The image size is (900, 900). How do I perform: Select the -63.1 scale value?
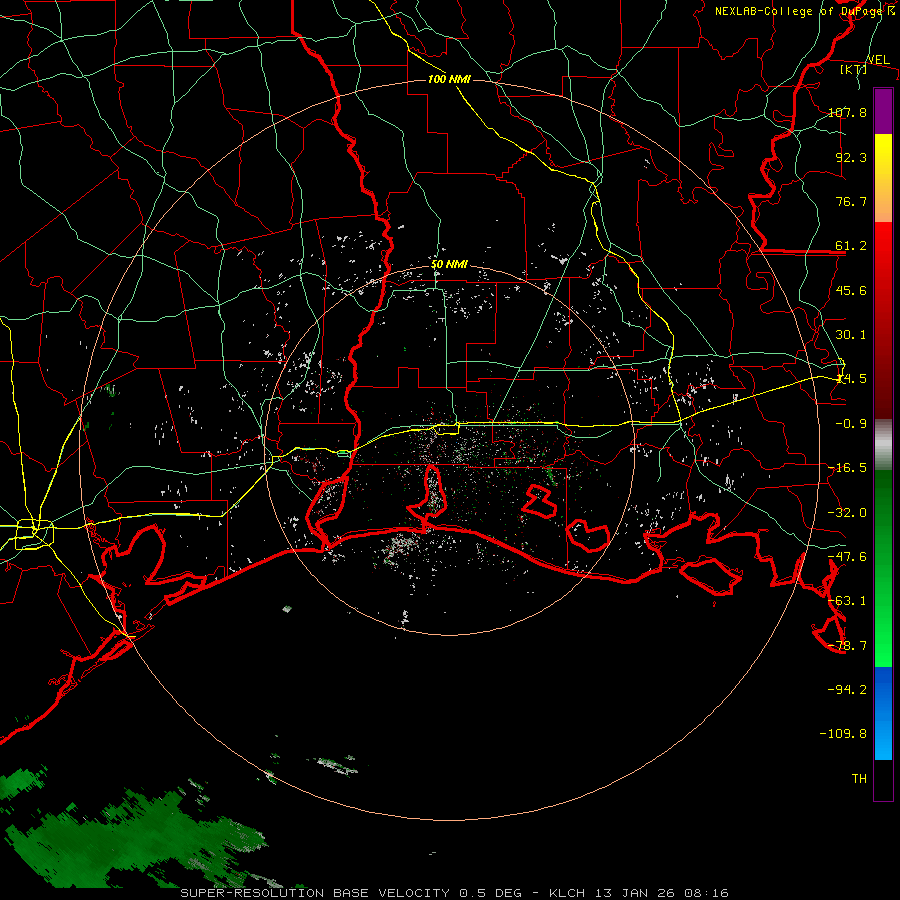point(847,601)
